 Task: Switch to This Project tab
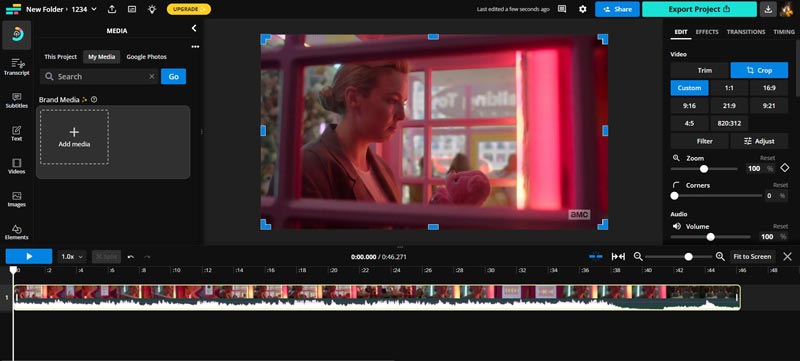60,57
